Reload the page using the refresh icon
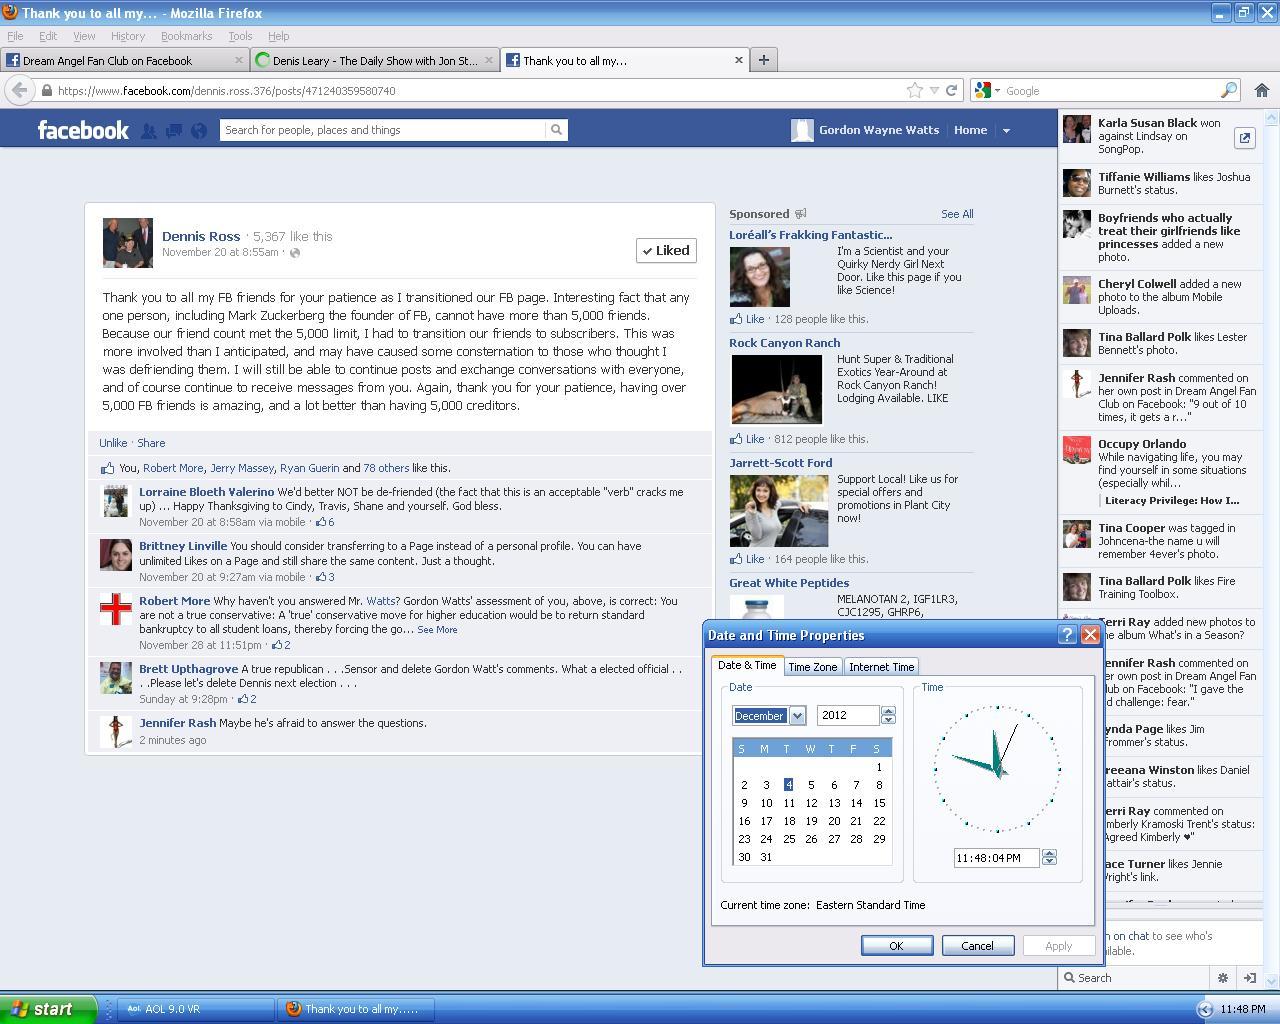 952,90
